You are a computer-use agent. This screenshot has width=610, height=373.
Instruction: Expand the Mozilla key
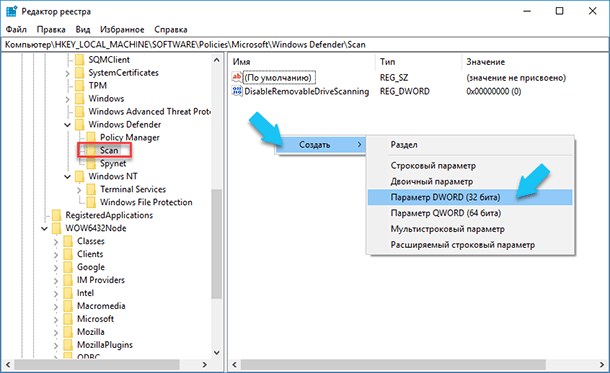point(56,332)
